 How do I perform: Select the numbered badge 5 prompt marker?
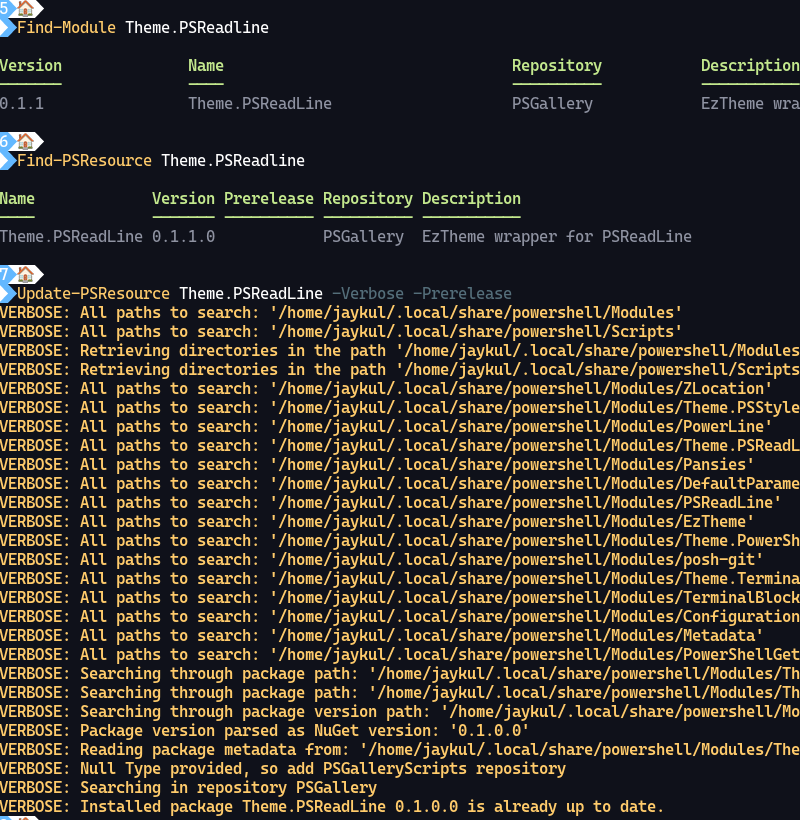(6, 10)
